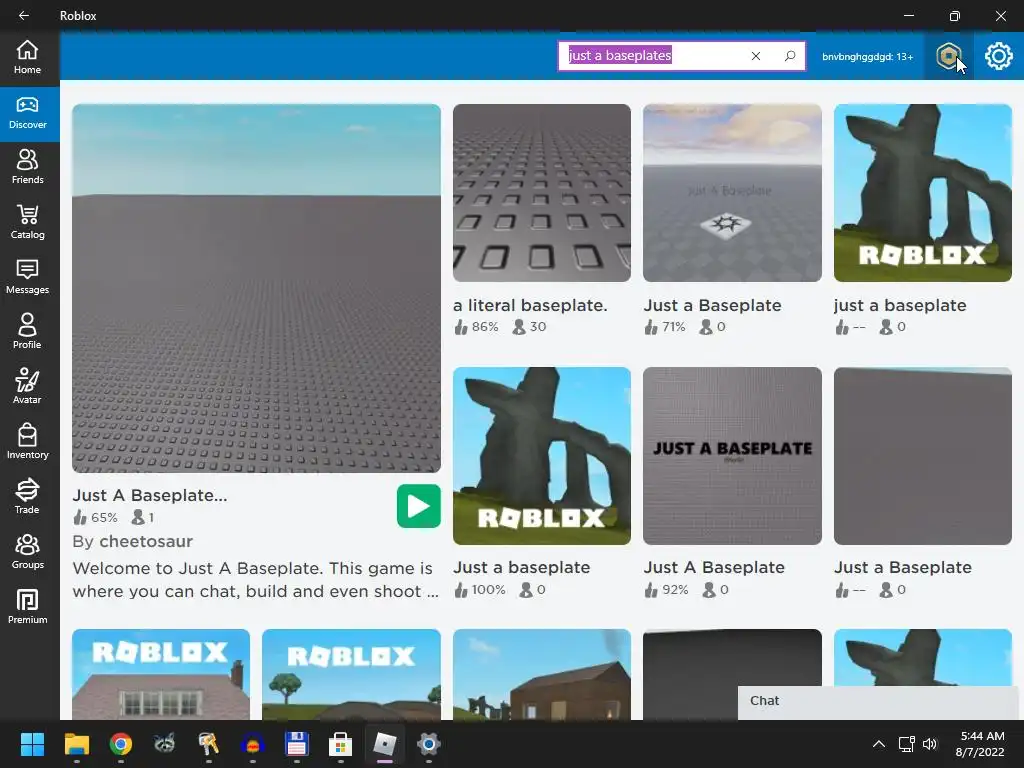The width and height of the screenshot is (1024, 768).
Task: Click username bnvbnghggdgd: 13+
Action: pyautogui.click(x=867, y=57)
